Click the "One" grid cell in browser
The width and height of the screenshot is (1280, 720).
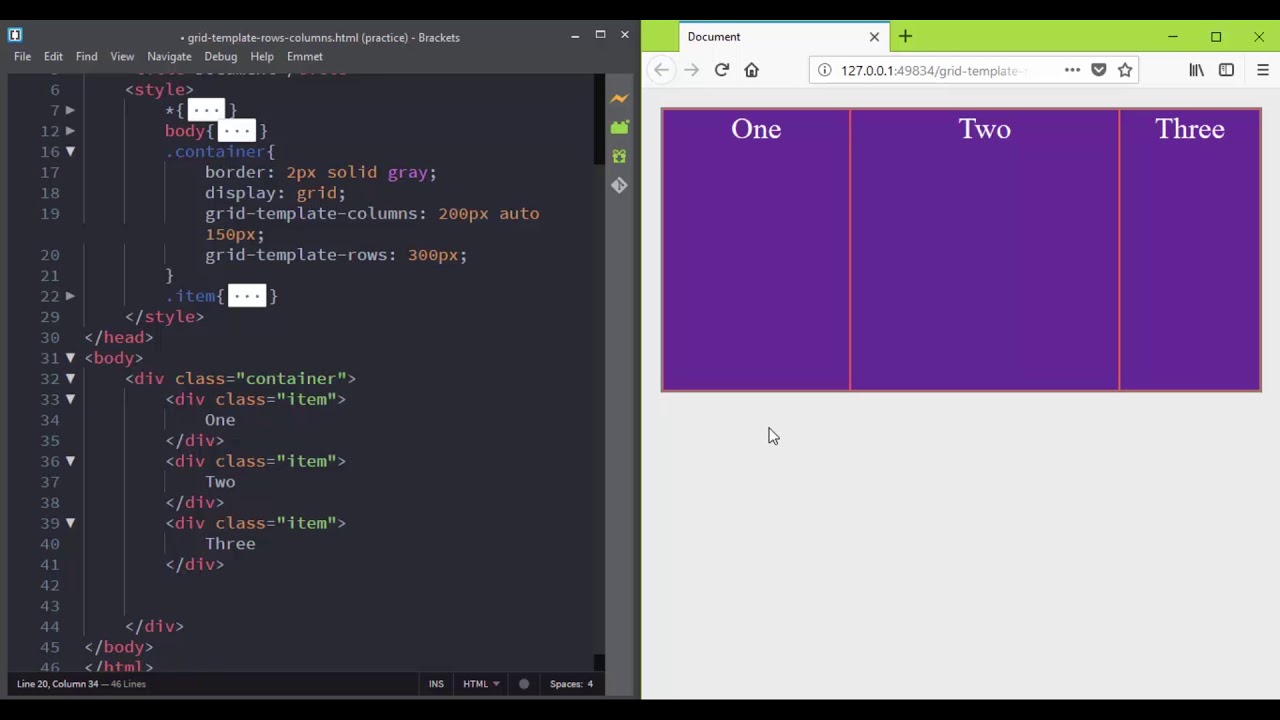[756, 249]
